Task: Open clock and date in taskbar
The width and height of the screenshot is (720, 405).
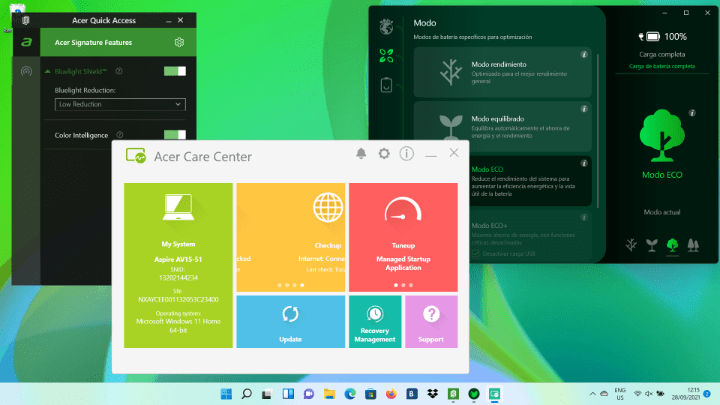Action: point(686,394)
